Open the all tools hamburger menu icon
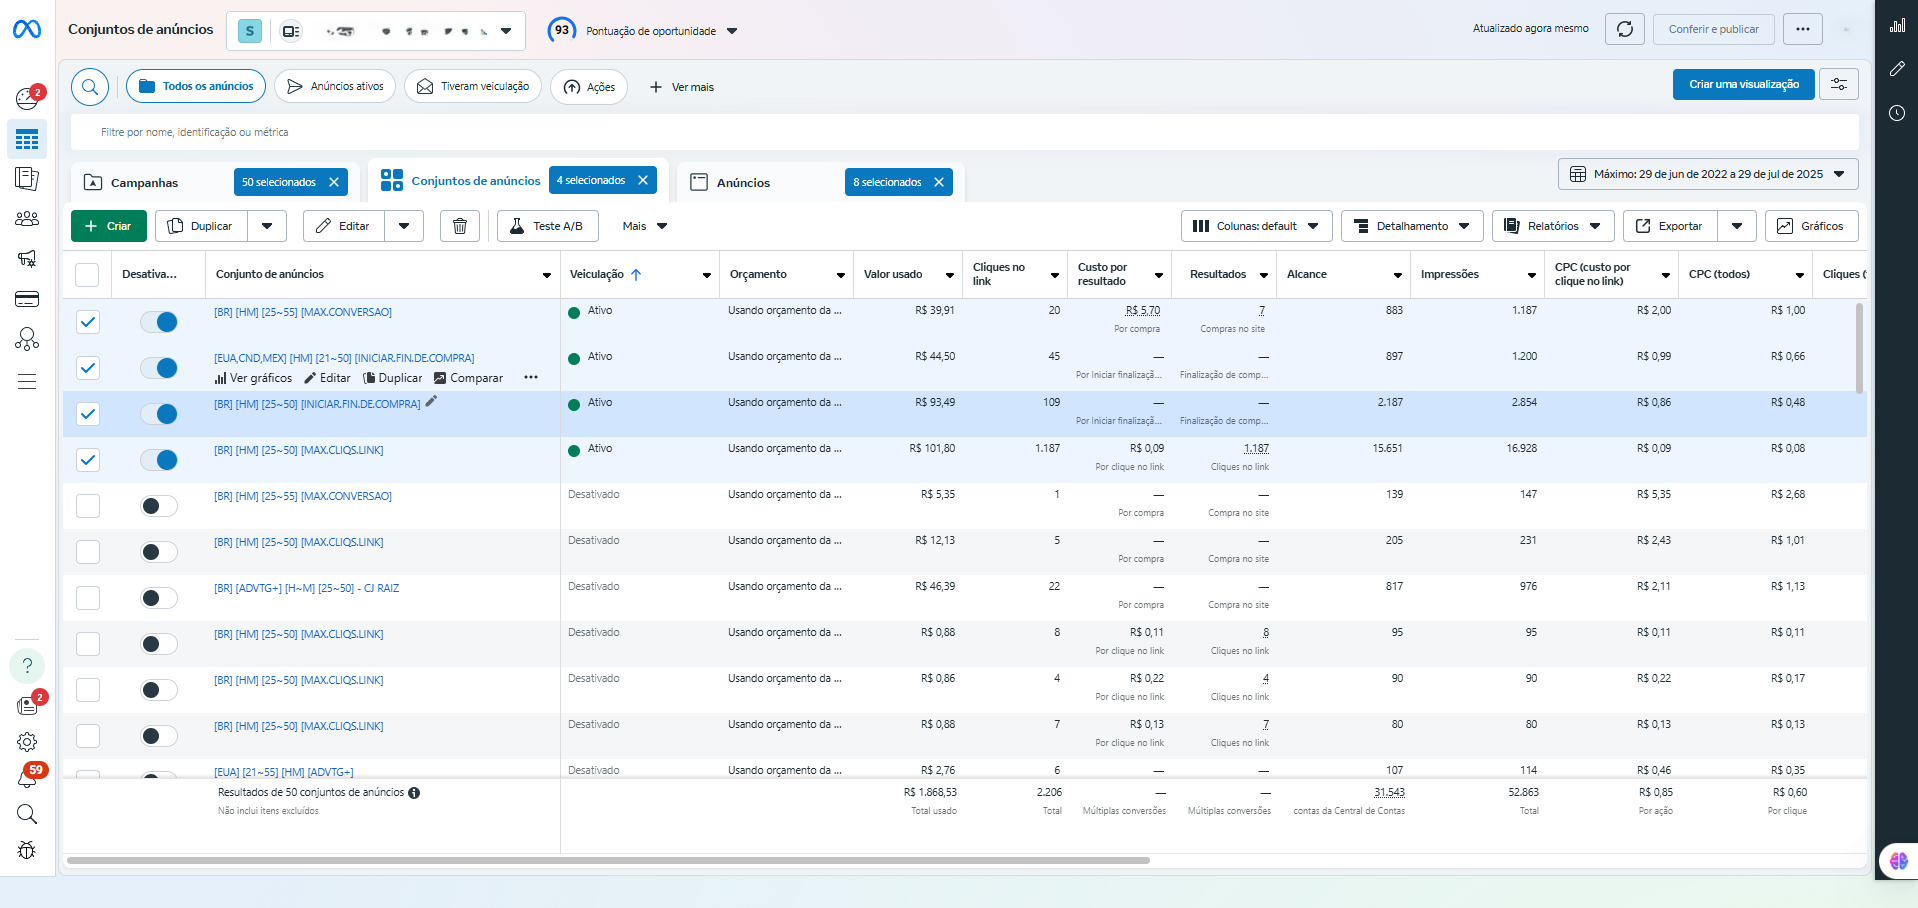This screenshot has height=908, width=1918. coord(27,381)
